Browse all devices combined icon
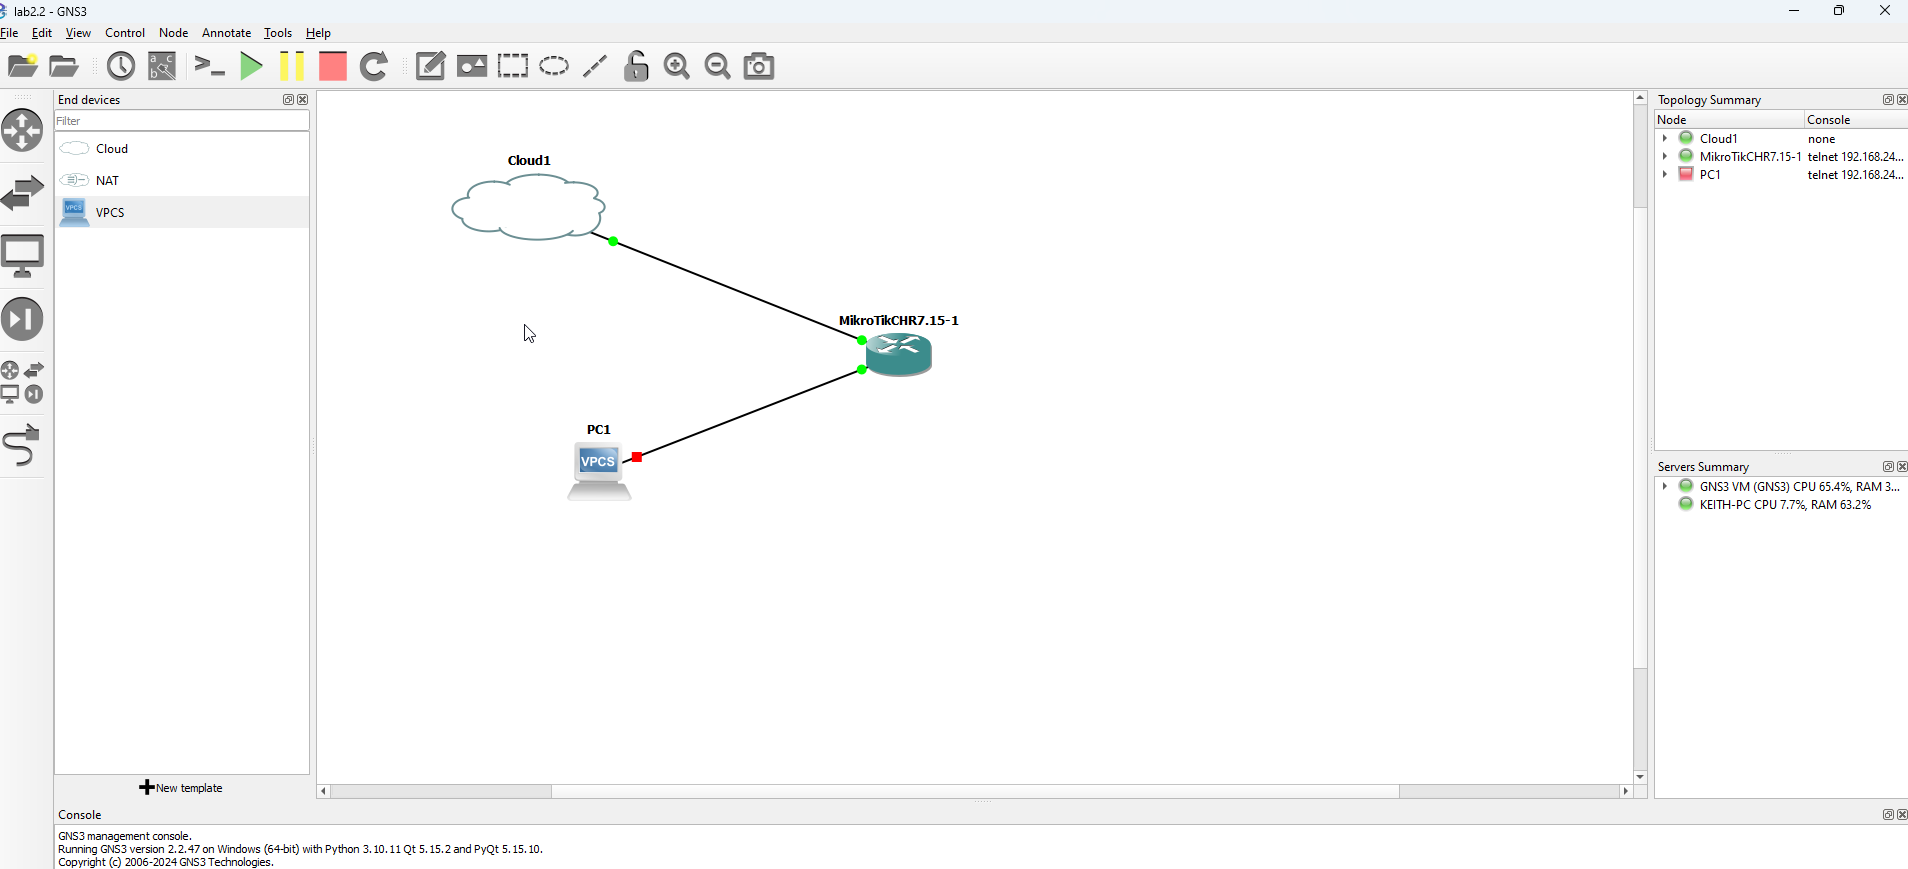 [x=22, y=383]
